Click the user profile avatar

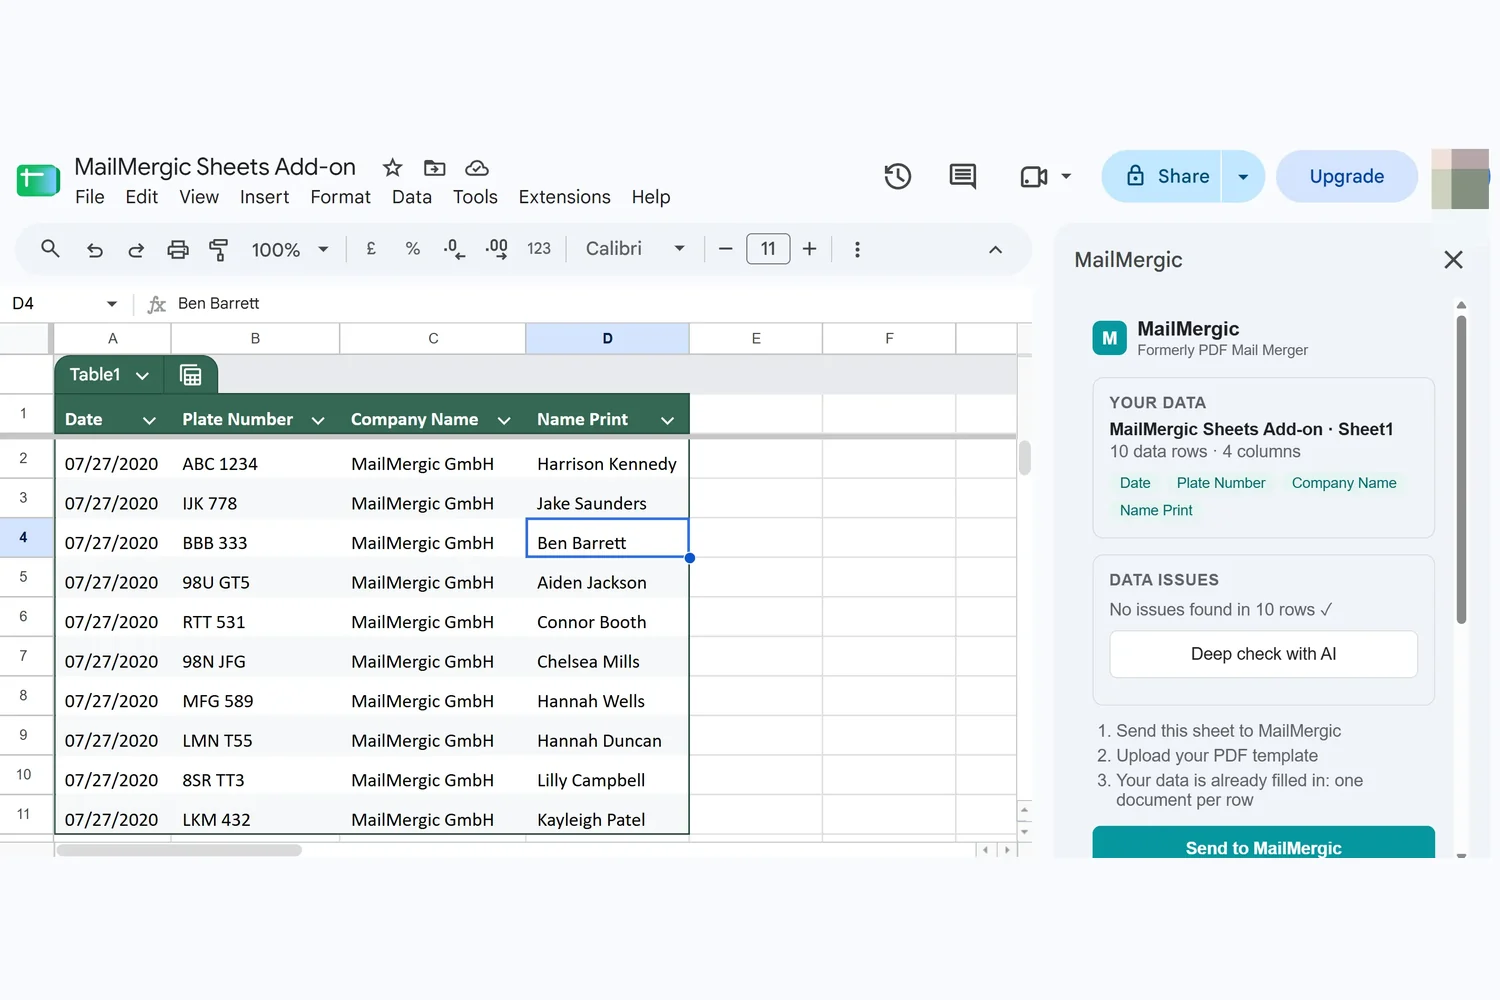pyautogui.click(x=1460, y=178)
